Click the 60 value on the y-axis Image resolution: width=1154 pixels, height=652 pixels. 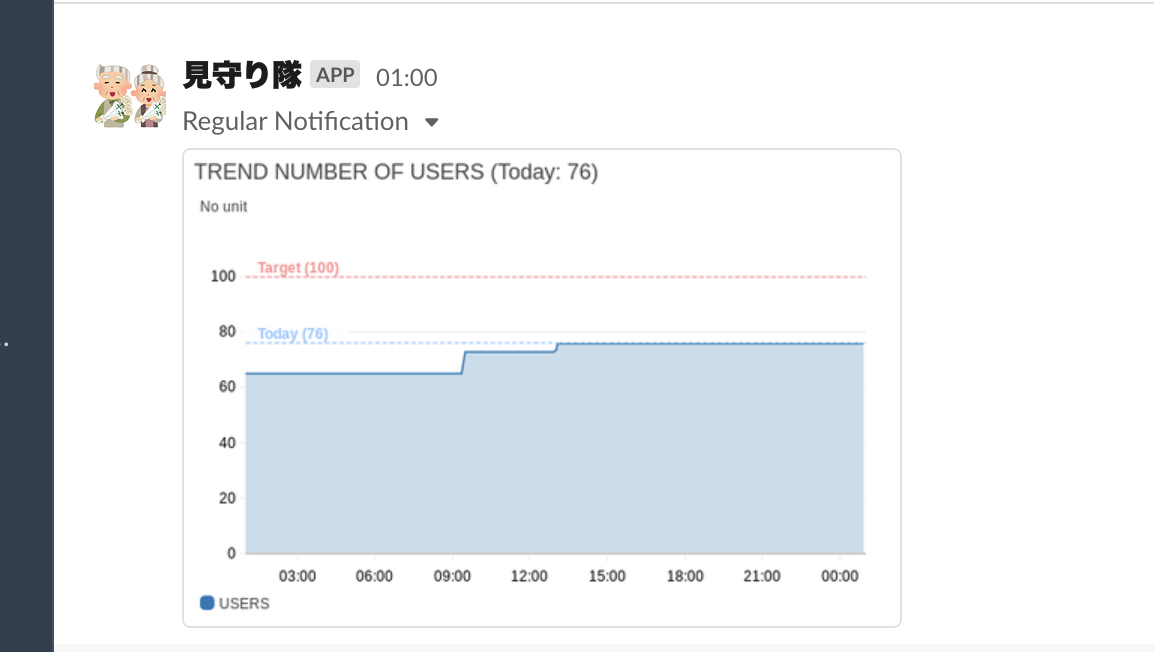pyautogui.click(x=225, y=387)
